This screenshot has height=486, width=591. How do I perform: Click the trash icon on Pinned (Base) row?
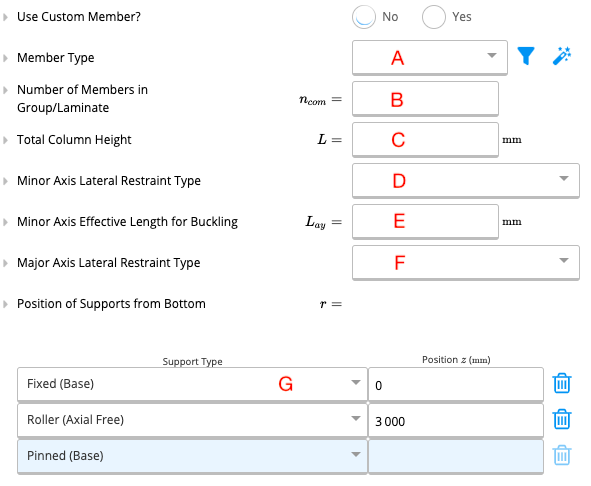[562, 455]
